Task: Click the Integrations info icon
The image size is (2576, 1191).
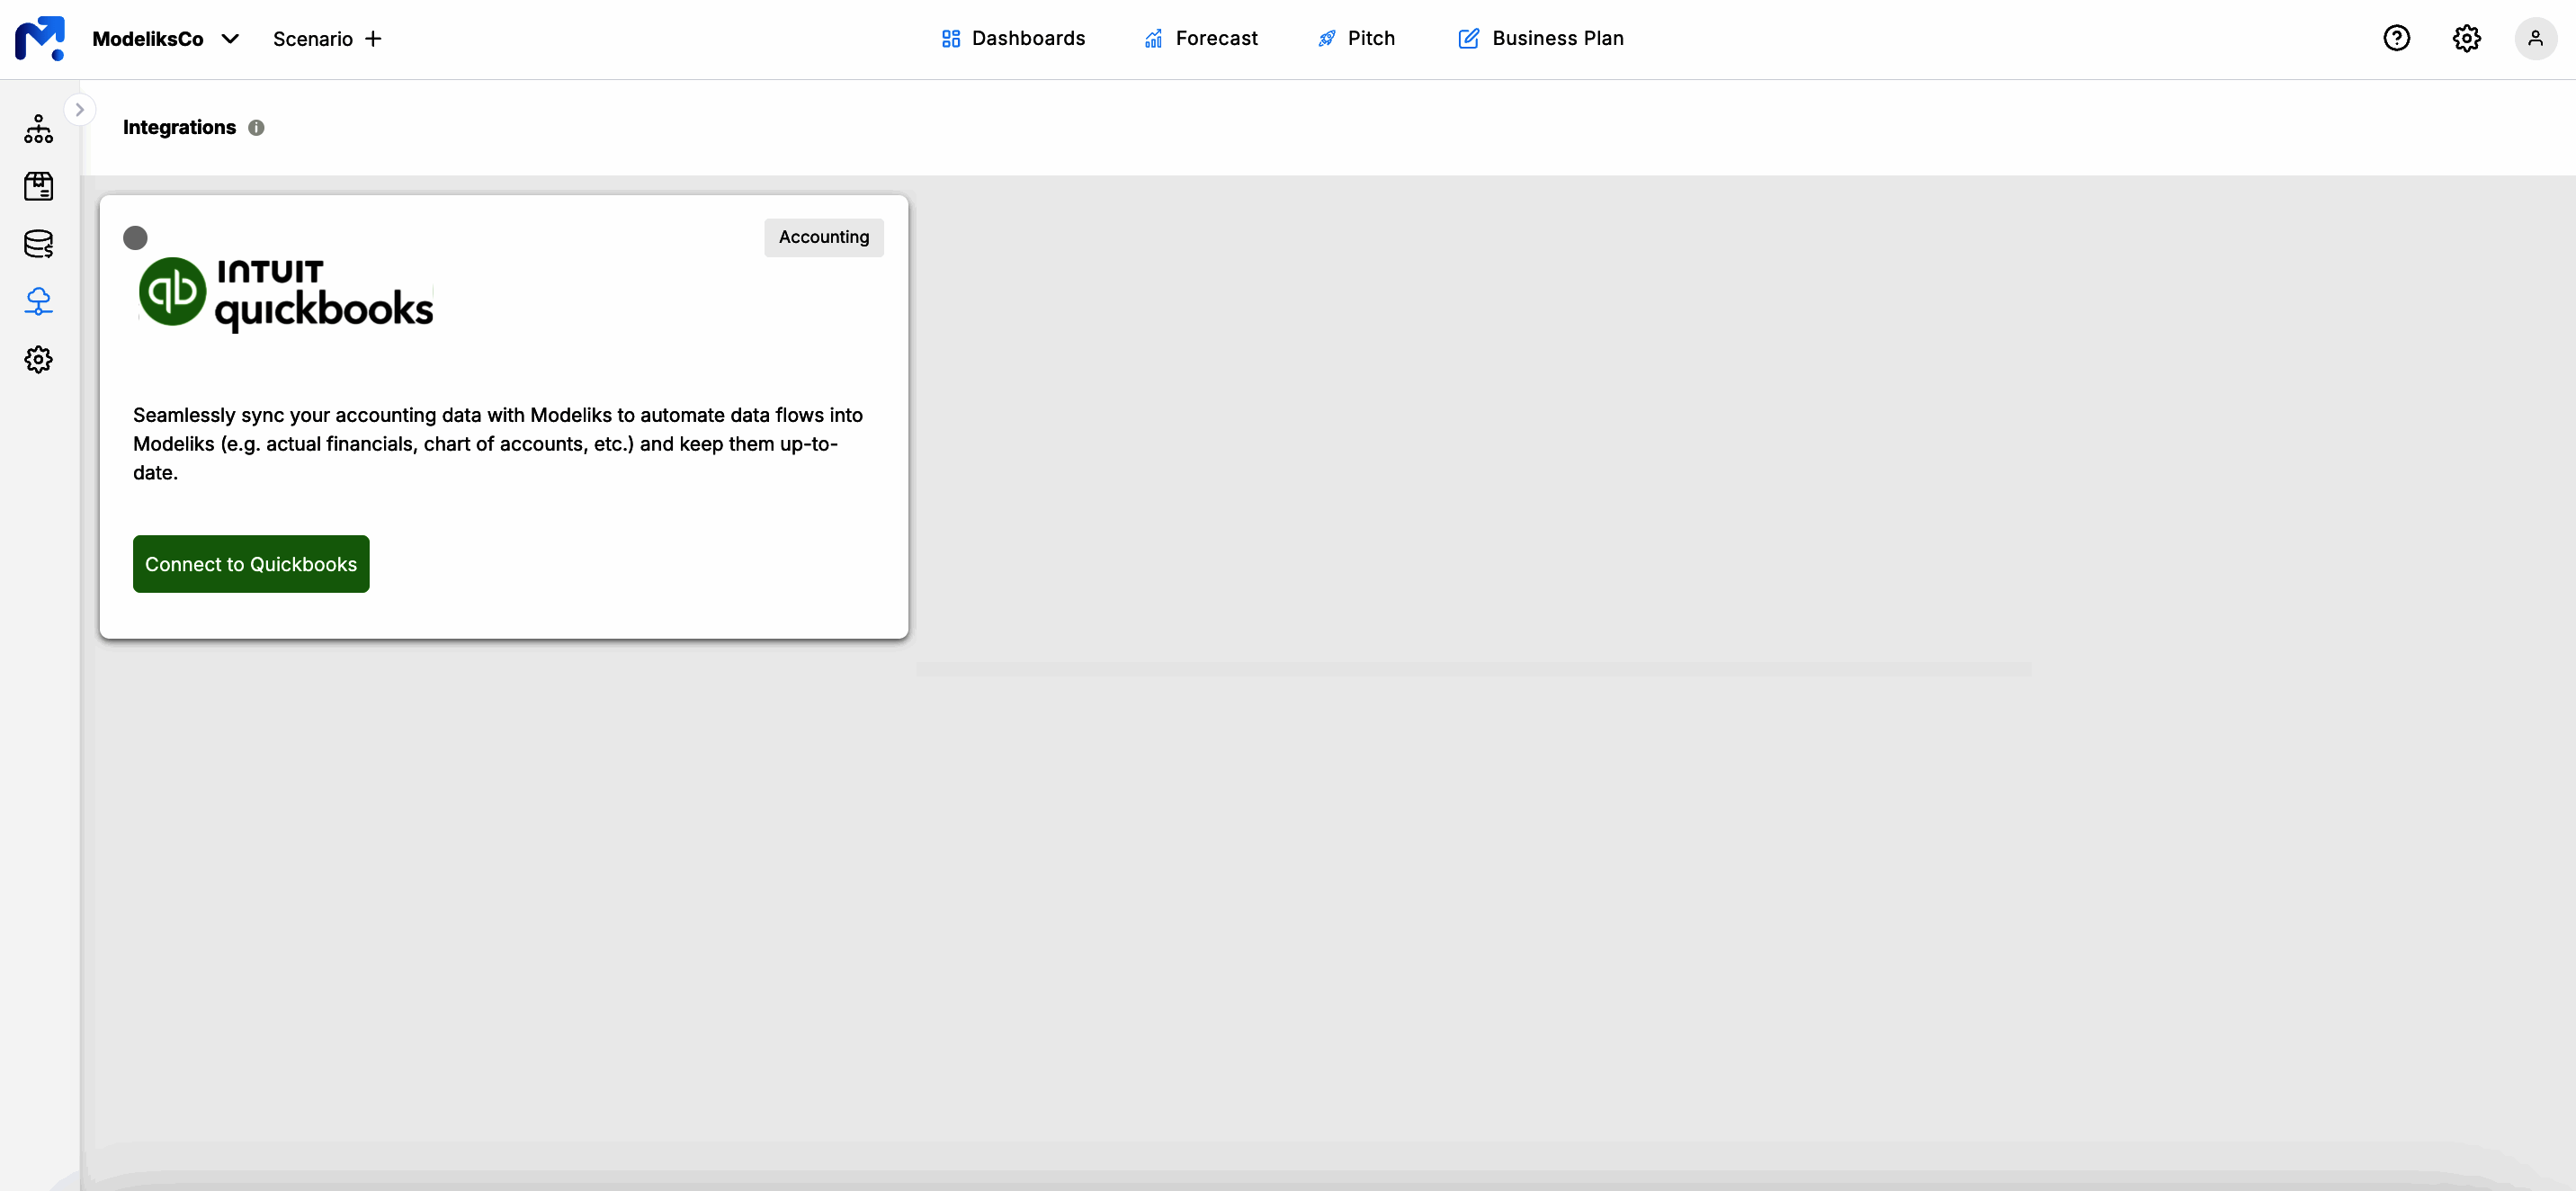Action: (x=256, y=128)
